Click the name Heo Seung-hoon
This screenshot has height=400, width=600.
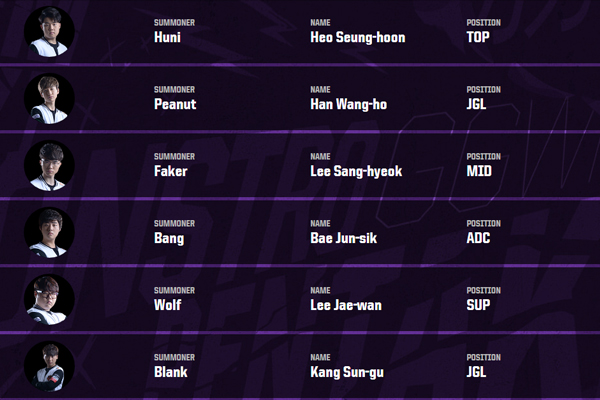click(x=358, y=38)
